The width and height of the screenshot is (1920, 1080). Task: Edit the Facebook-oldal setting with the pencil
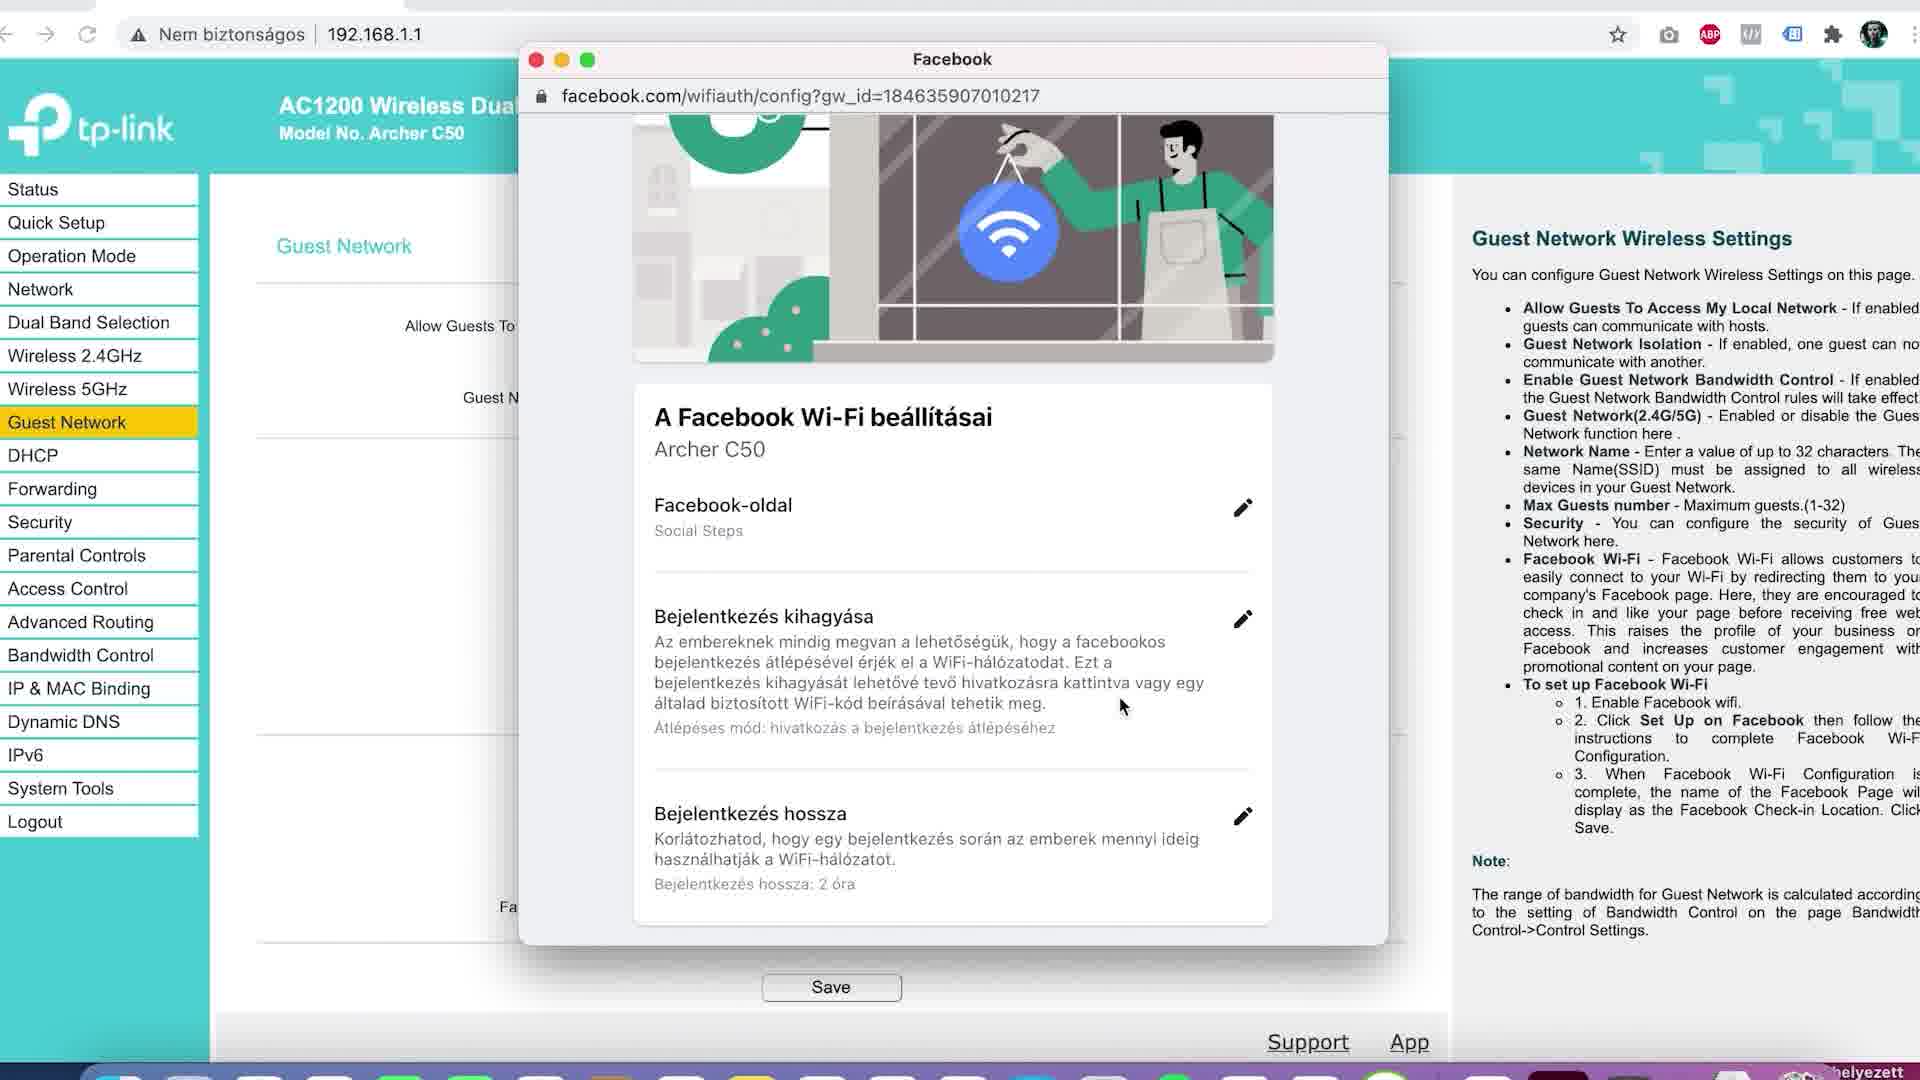[x=1242, y=508]
